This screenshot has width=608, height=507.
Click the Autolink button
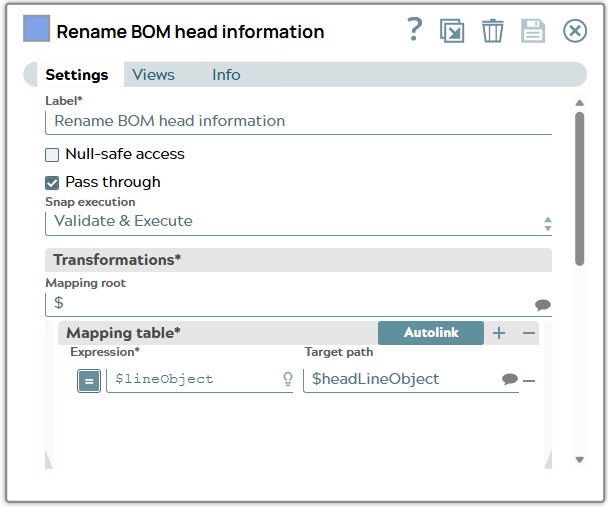pos(431,333)
